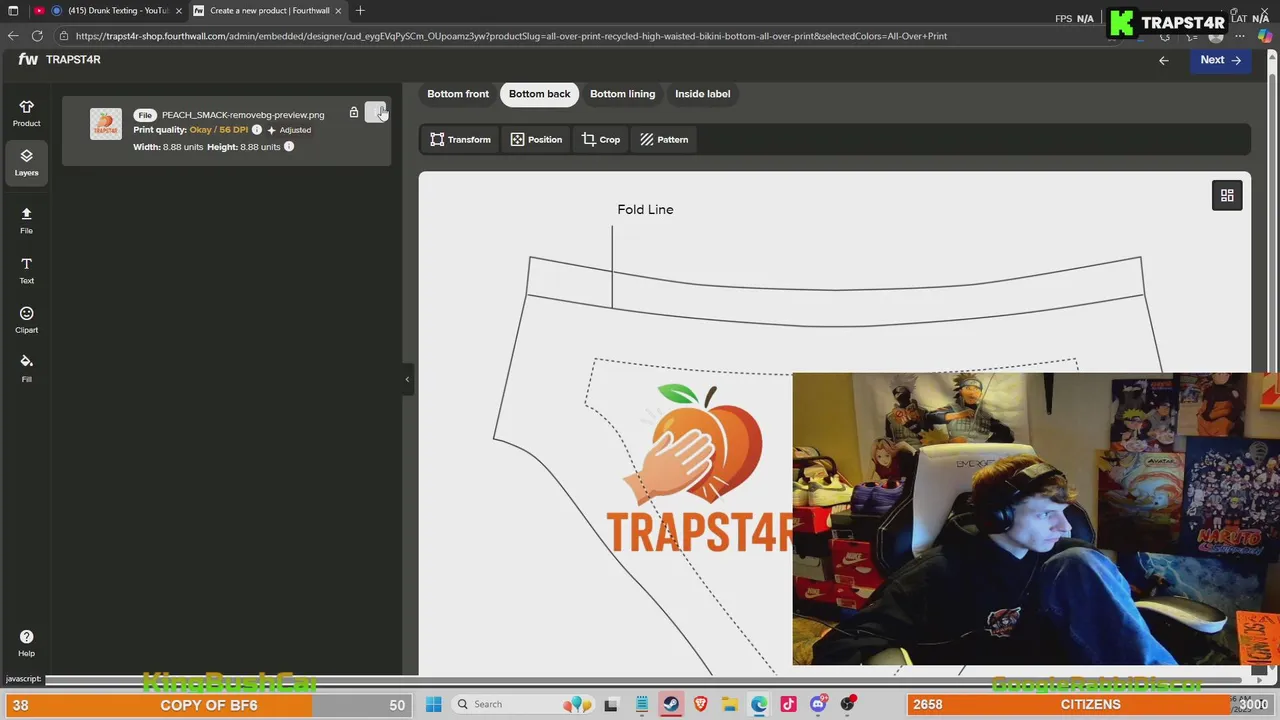
Task: Reload the page with the refresh button
Action: (37, 36)
